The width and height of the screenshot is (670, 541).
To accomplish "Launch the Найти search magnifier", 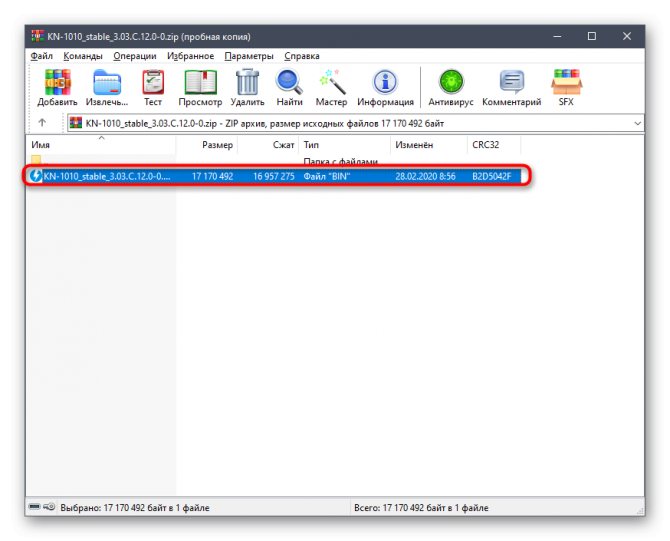I will point(289,88).
